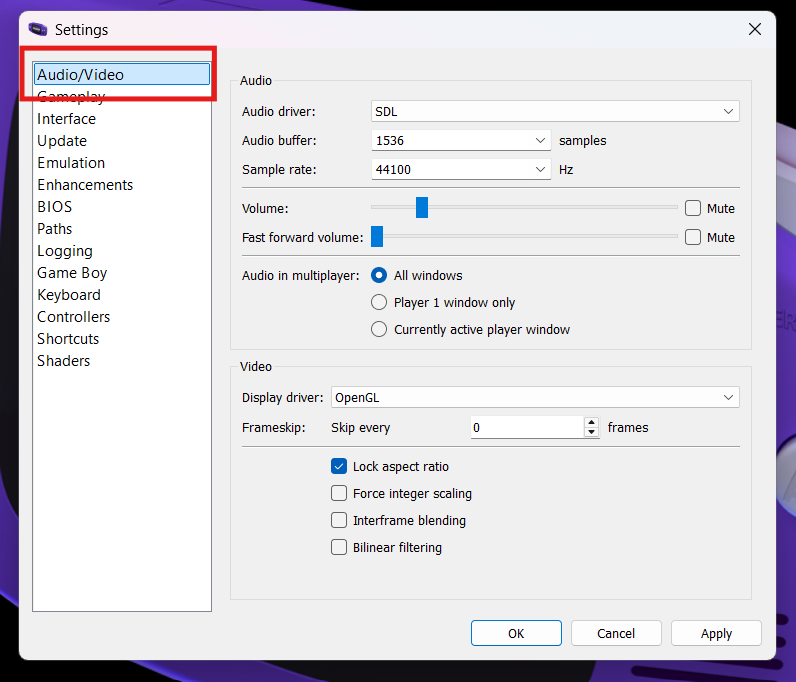
Task: Open the Audio buffer dropdown
Action: (461, 140)
